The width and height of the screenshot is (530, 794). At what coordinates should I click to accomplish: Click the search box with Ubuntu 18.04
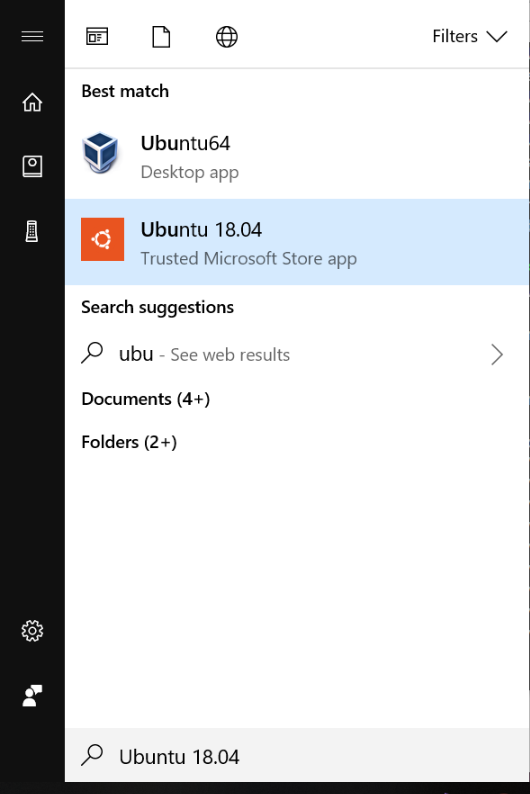297,755
